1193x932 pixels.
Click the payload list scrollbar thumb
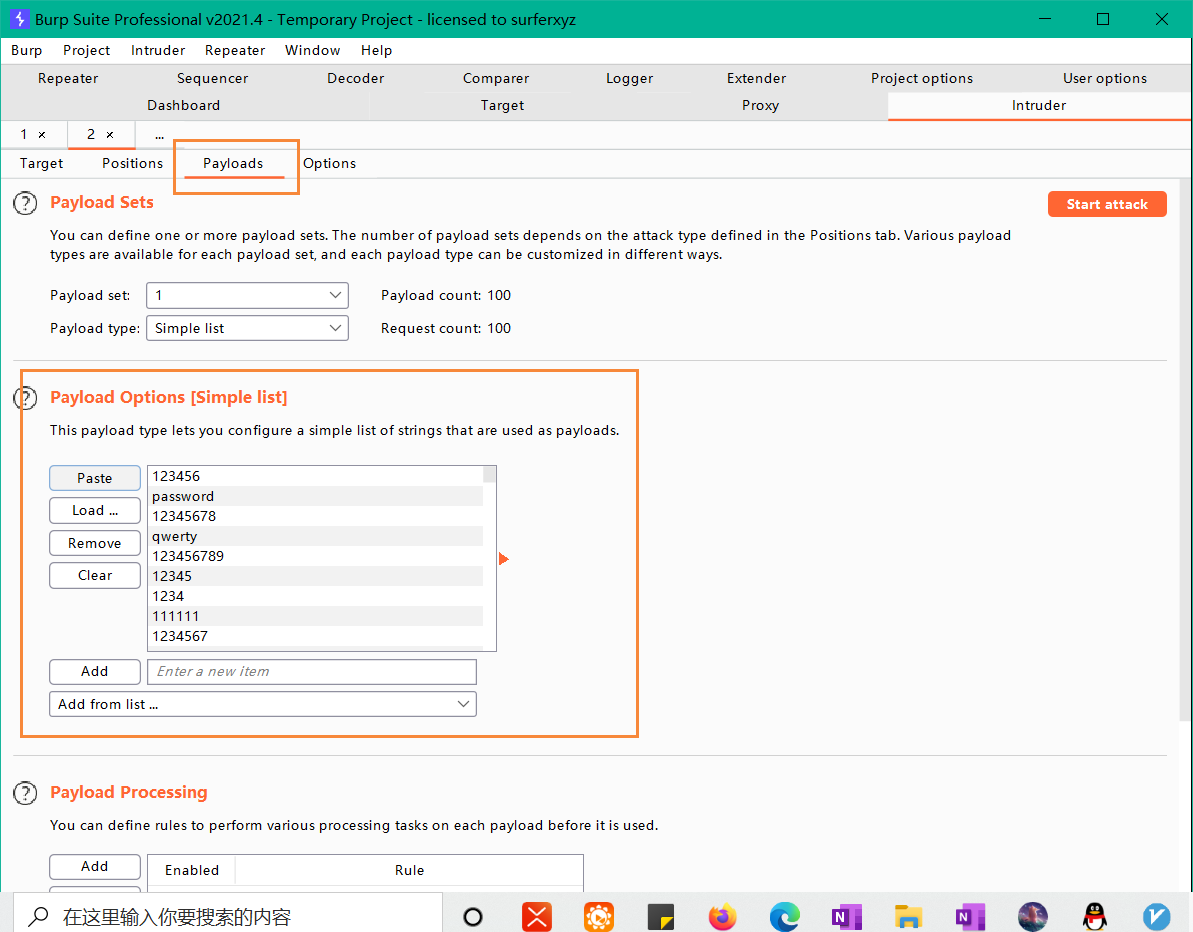(489, 475)
